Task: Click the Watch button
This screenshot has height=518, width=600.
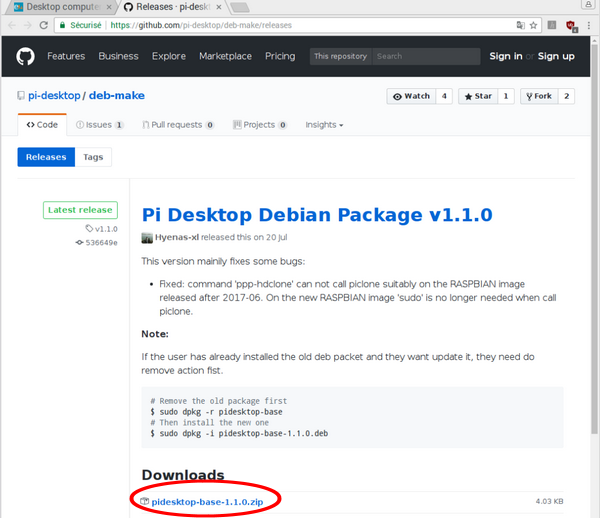Action: click(x=411, y=96)
